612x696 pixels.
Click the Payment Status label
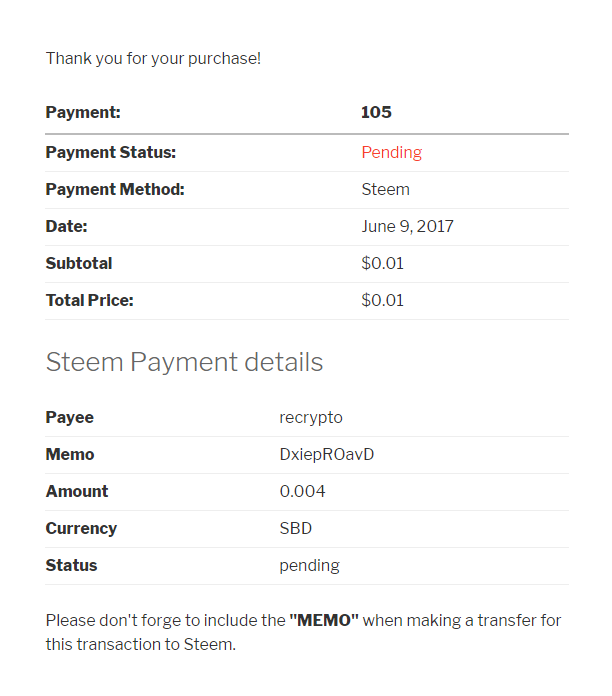point(110,152)
